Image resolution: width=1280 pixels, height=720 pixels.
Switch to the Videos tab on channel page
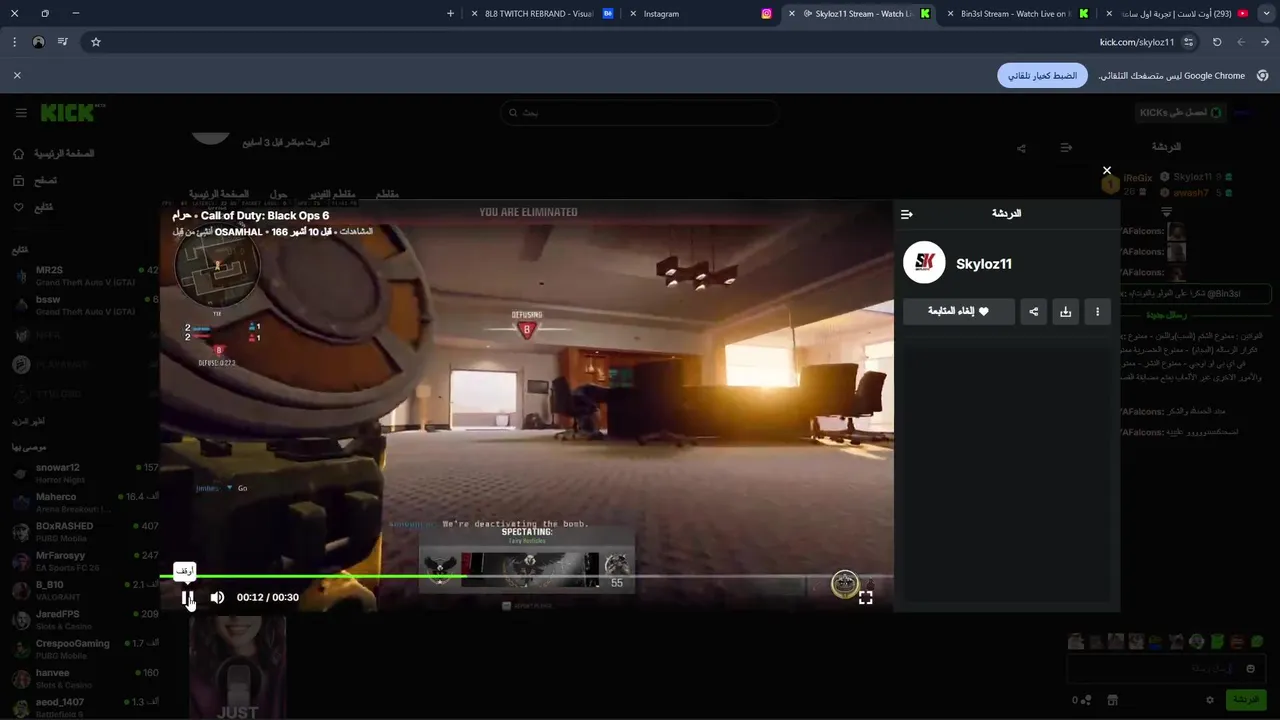332,194
